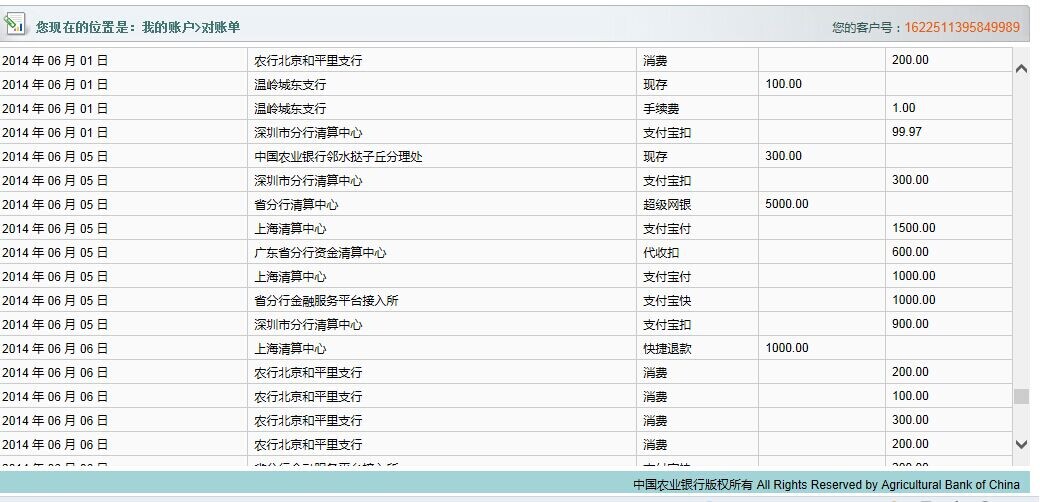This screenshot has width=1040, height=502.
Task: Click the 我的账户>对账单 breadcrumb text
Action: tap(191, 27)
